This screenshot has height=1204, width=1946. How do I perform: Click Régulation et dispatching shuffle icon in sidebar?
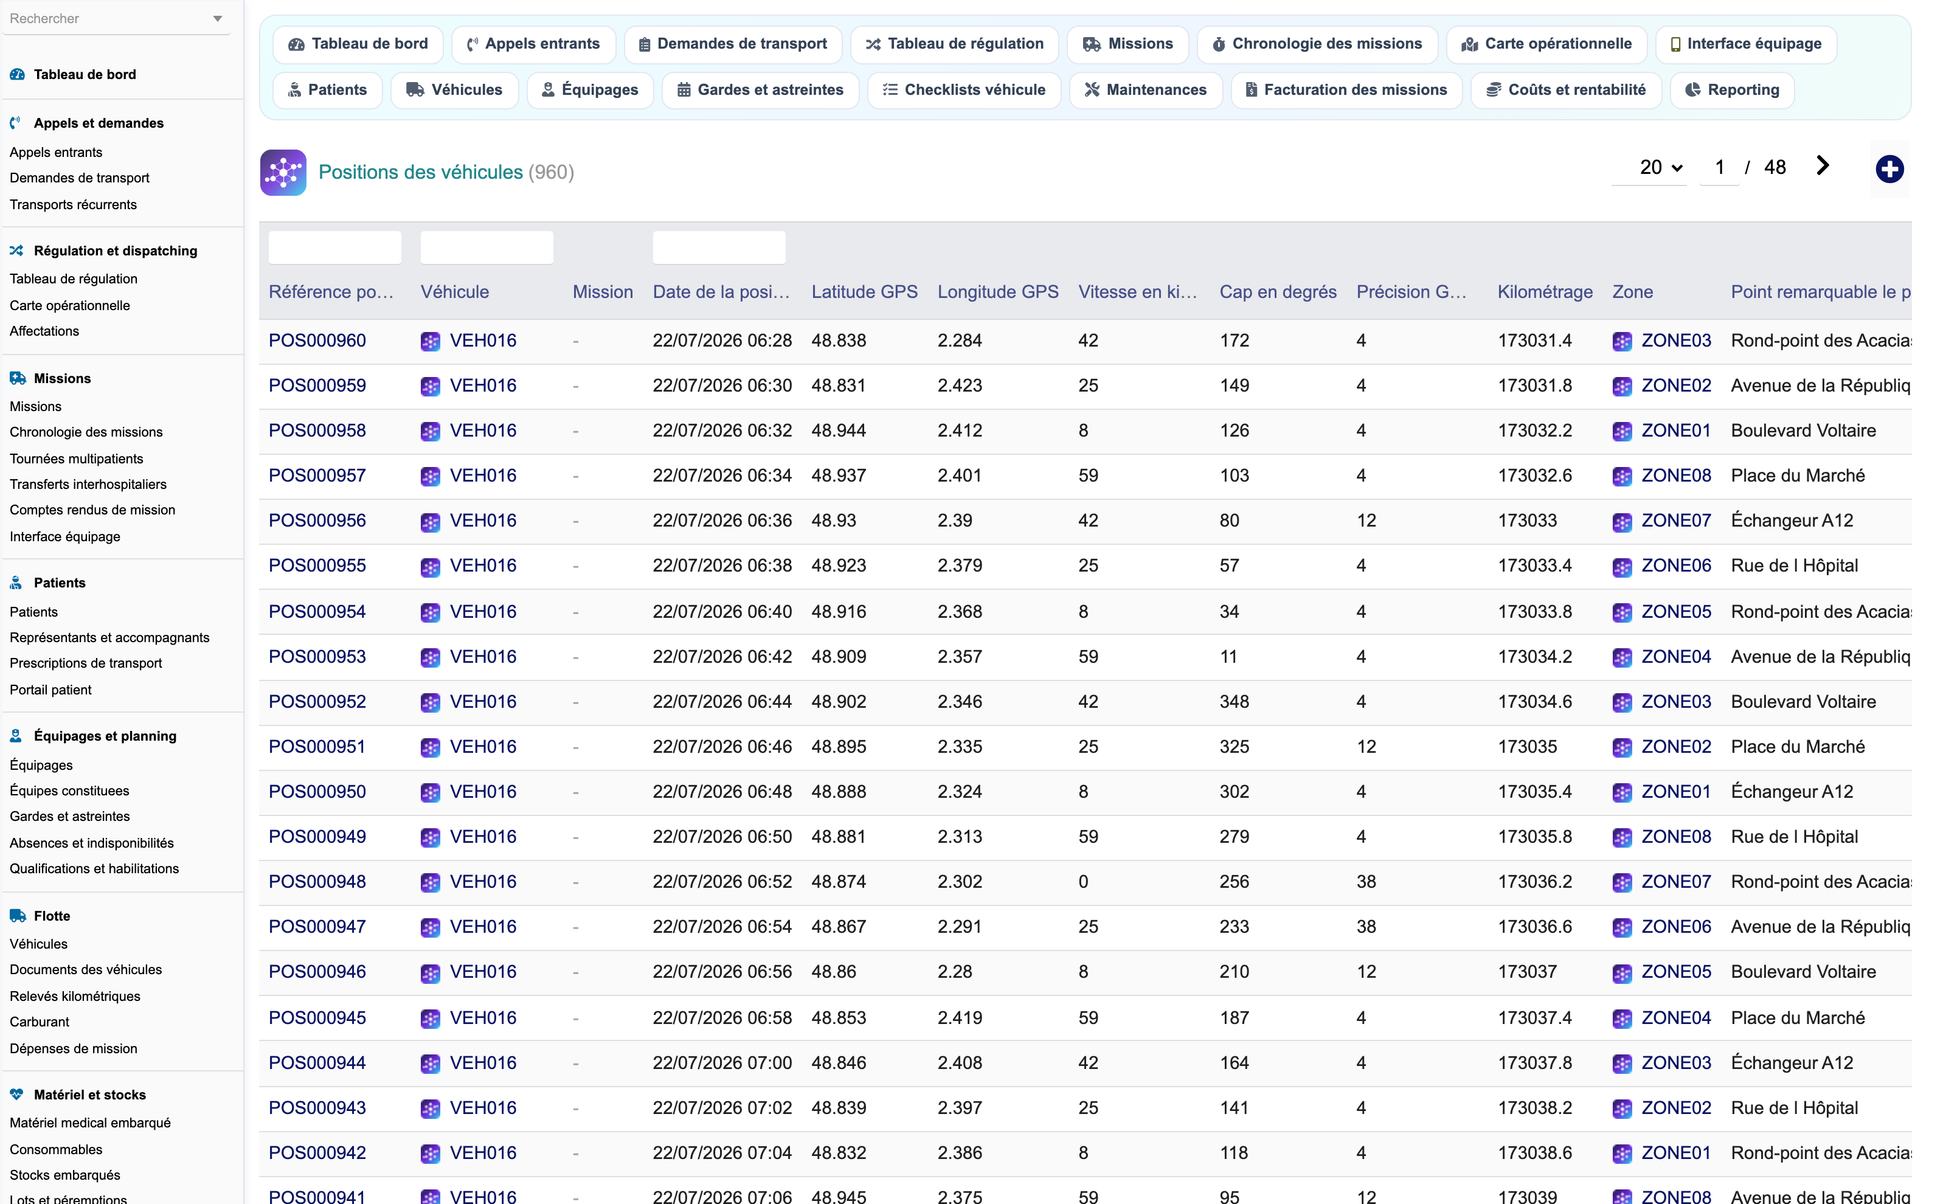coord(17,251)
